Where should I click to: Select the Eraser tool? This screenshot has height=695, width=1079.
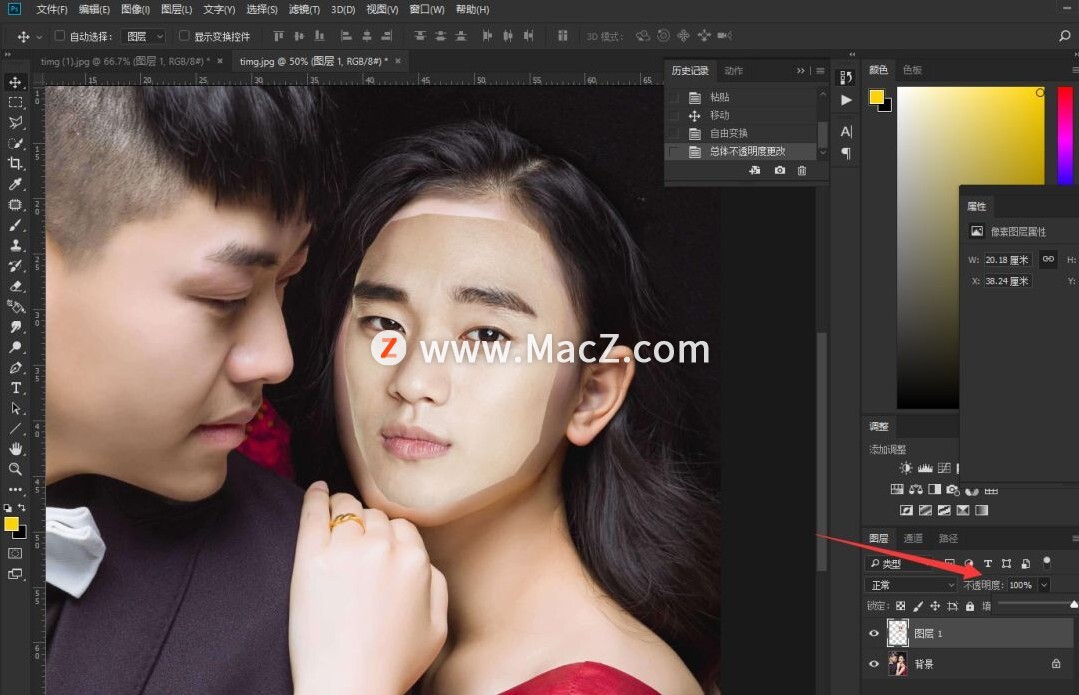15,286
